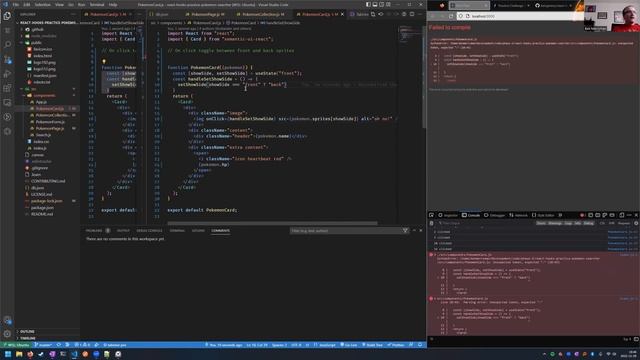Screen dimensions: 640x360
Task: Open the Help menu
Action: pos(113,4)
